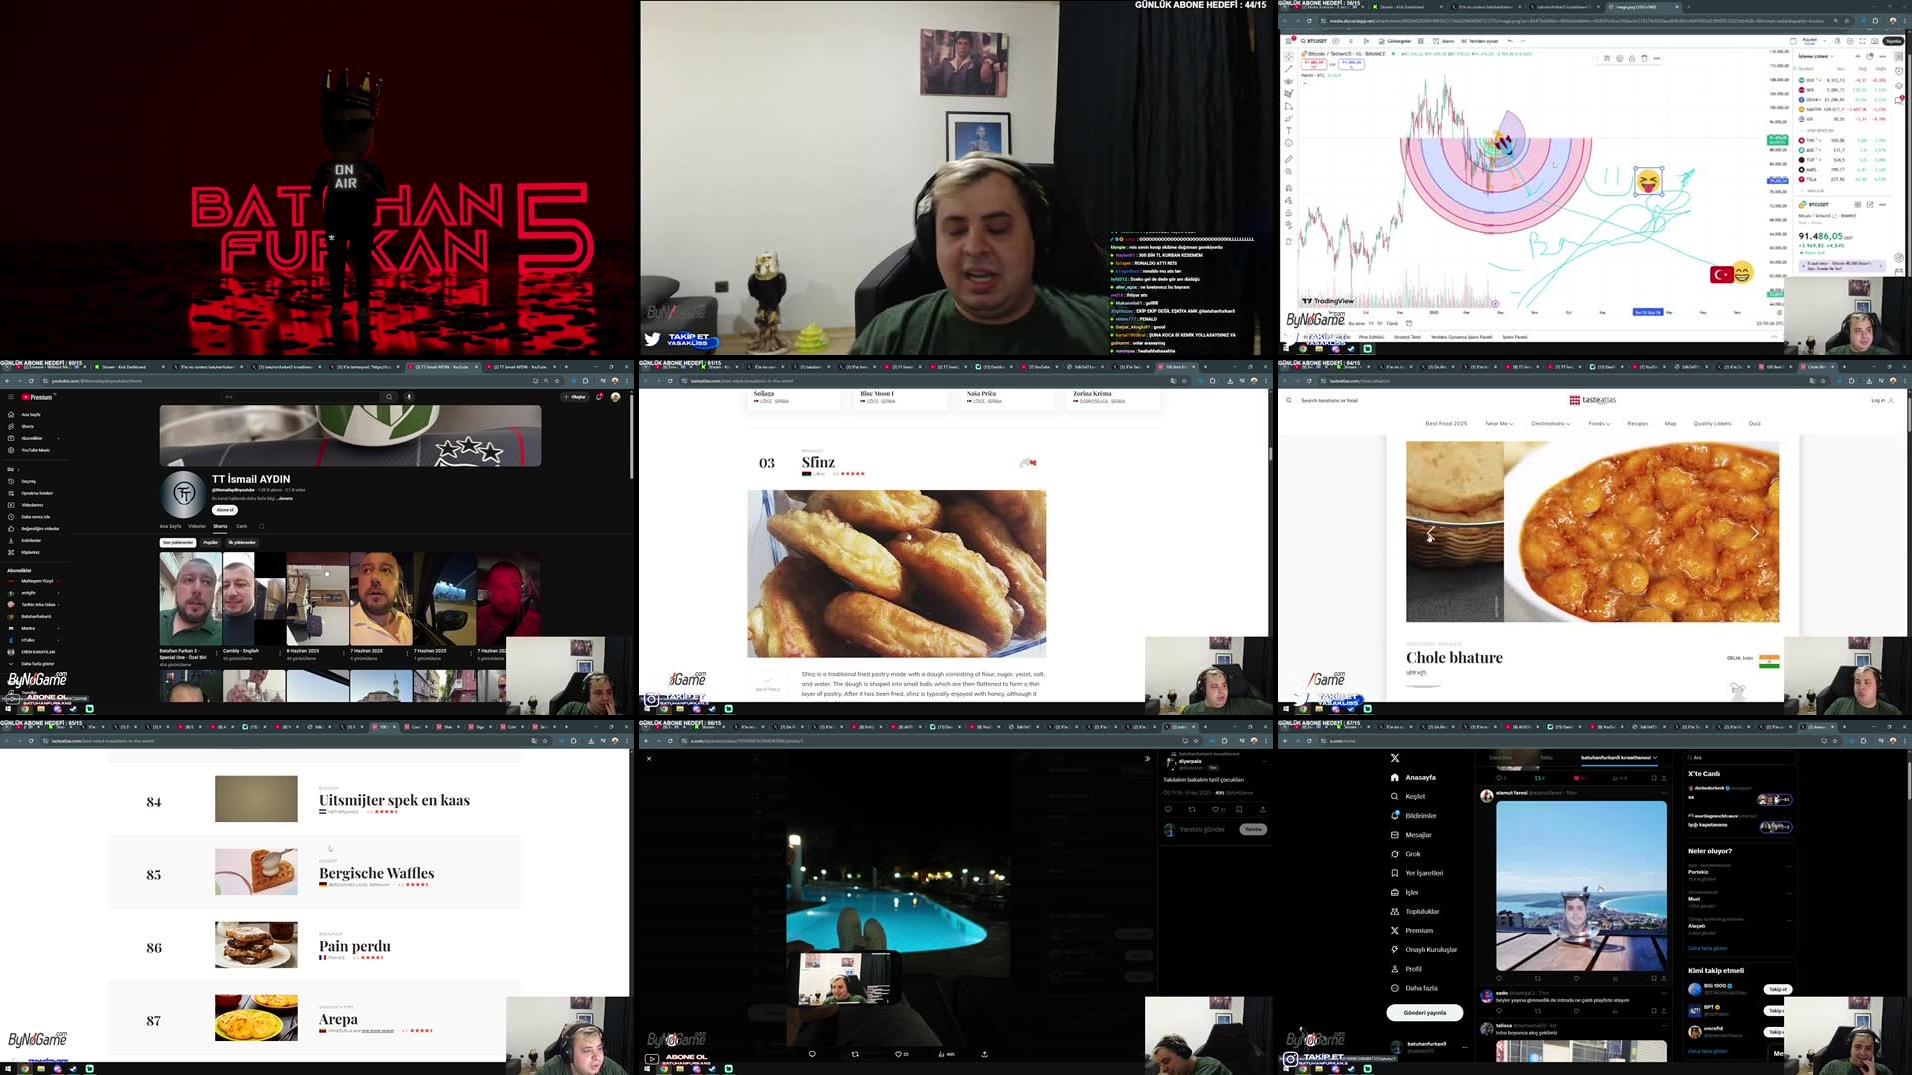1912x1075 pixels.
Task: Expand Daha fazla göster under YouTube subscriptions
Action: click(32, 663)
